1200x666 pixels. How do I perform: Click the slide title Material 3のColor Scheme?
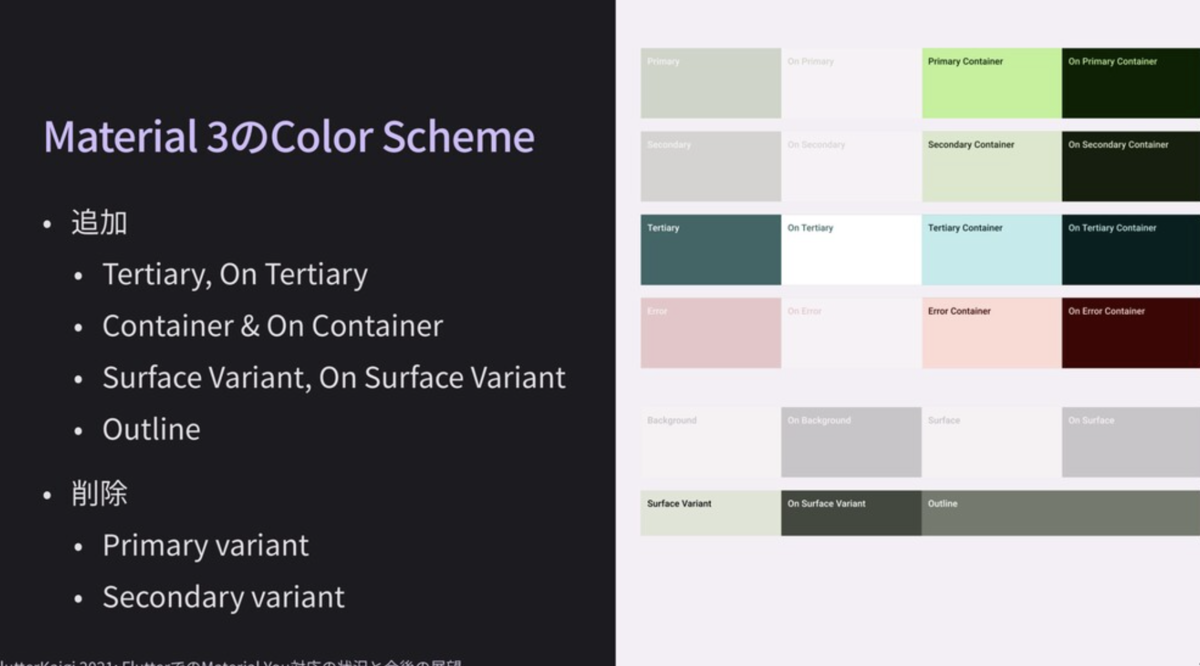tap(289, 137)
